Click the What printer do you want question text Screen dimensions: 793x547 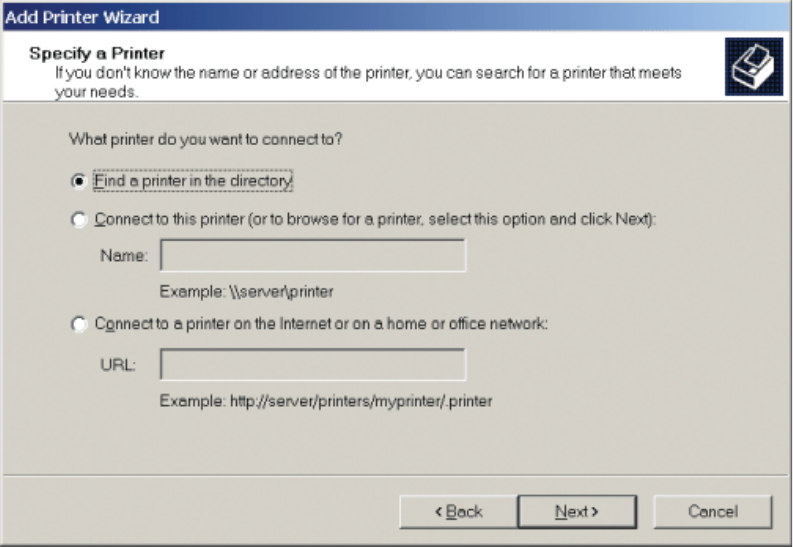point(205,140)
